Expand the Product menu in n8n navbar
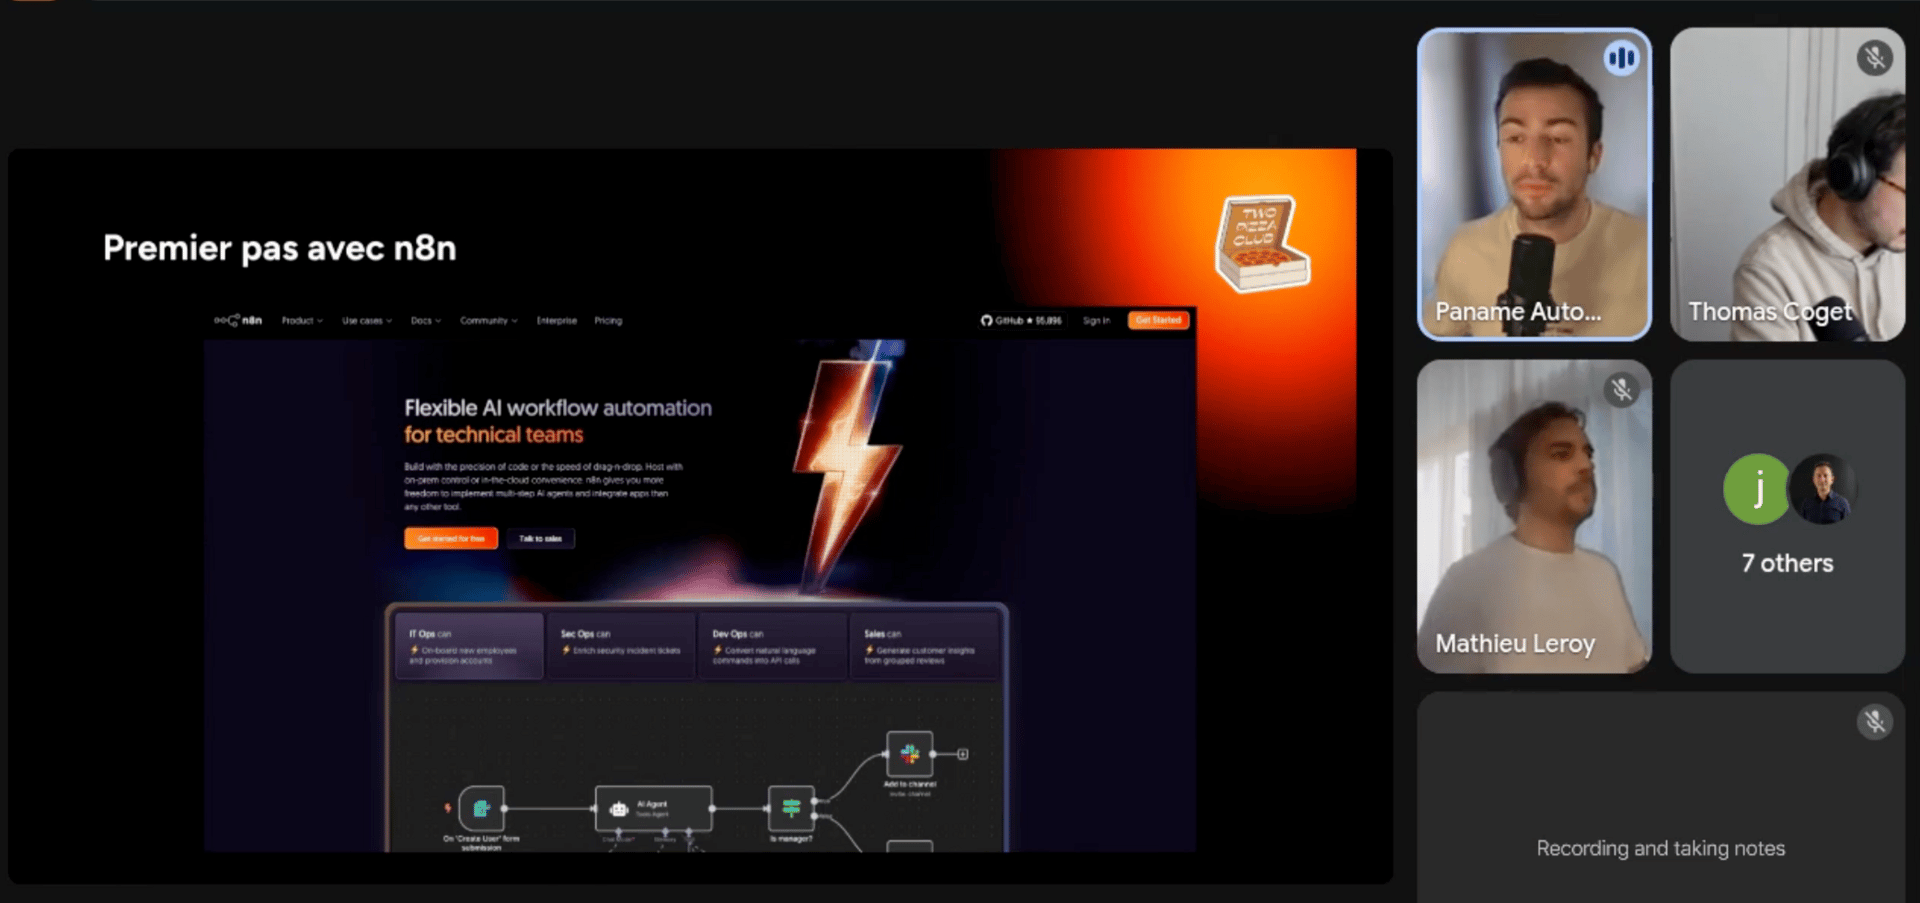Image resolution: width=1920 pixels, height=903 pixels. (302, 320)
